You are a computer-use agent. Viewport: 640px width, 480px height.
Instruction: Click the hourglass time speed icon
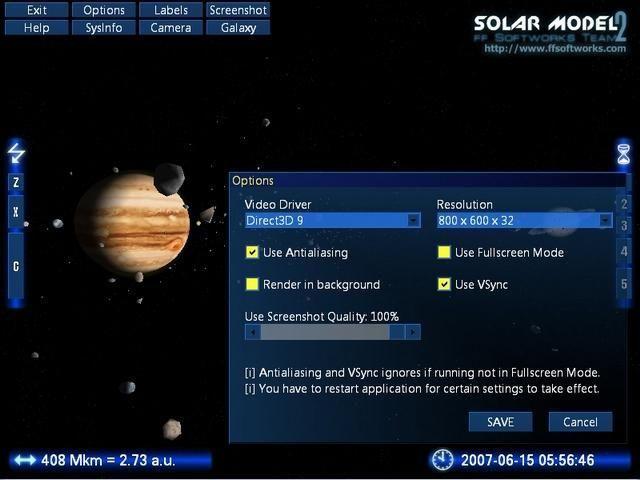click(x=623, y=153)
